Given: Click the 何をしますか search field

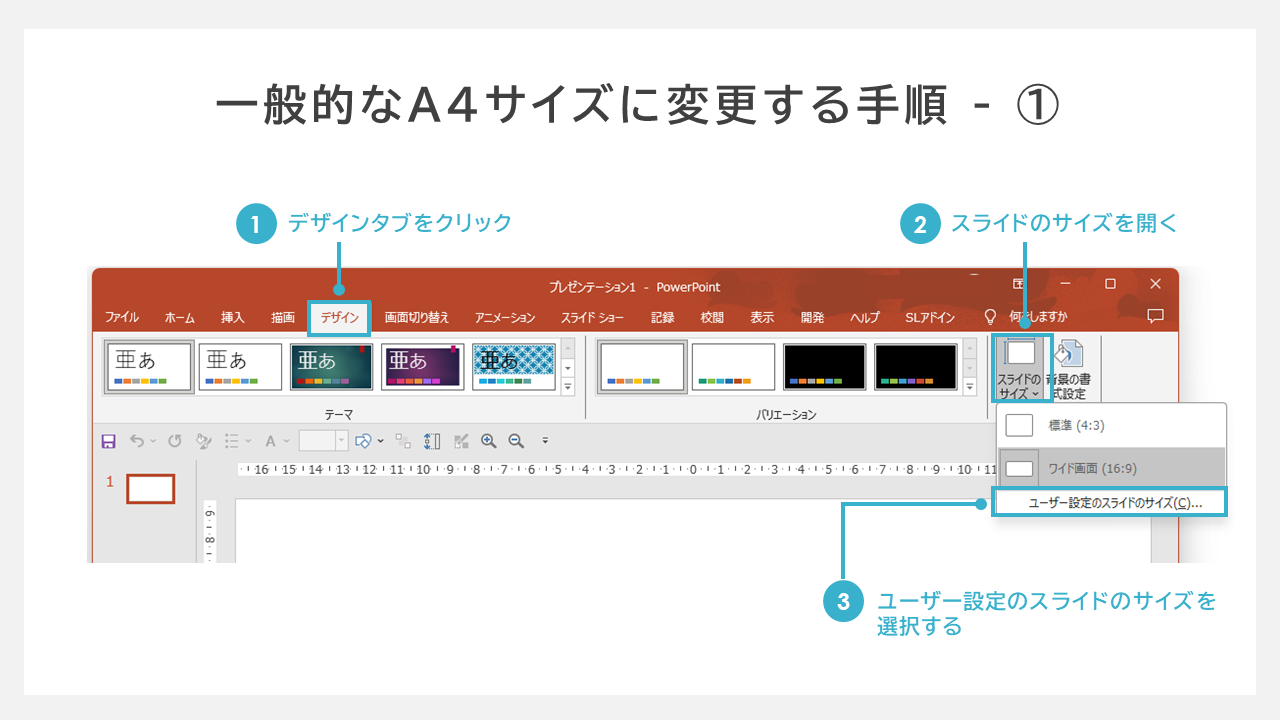Looking at the screenshot, I should pos(1038,317).
